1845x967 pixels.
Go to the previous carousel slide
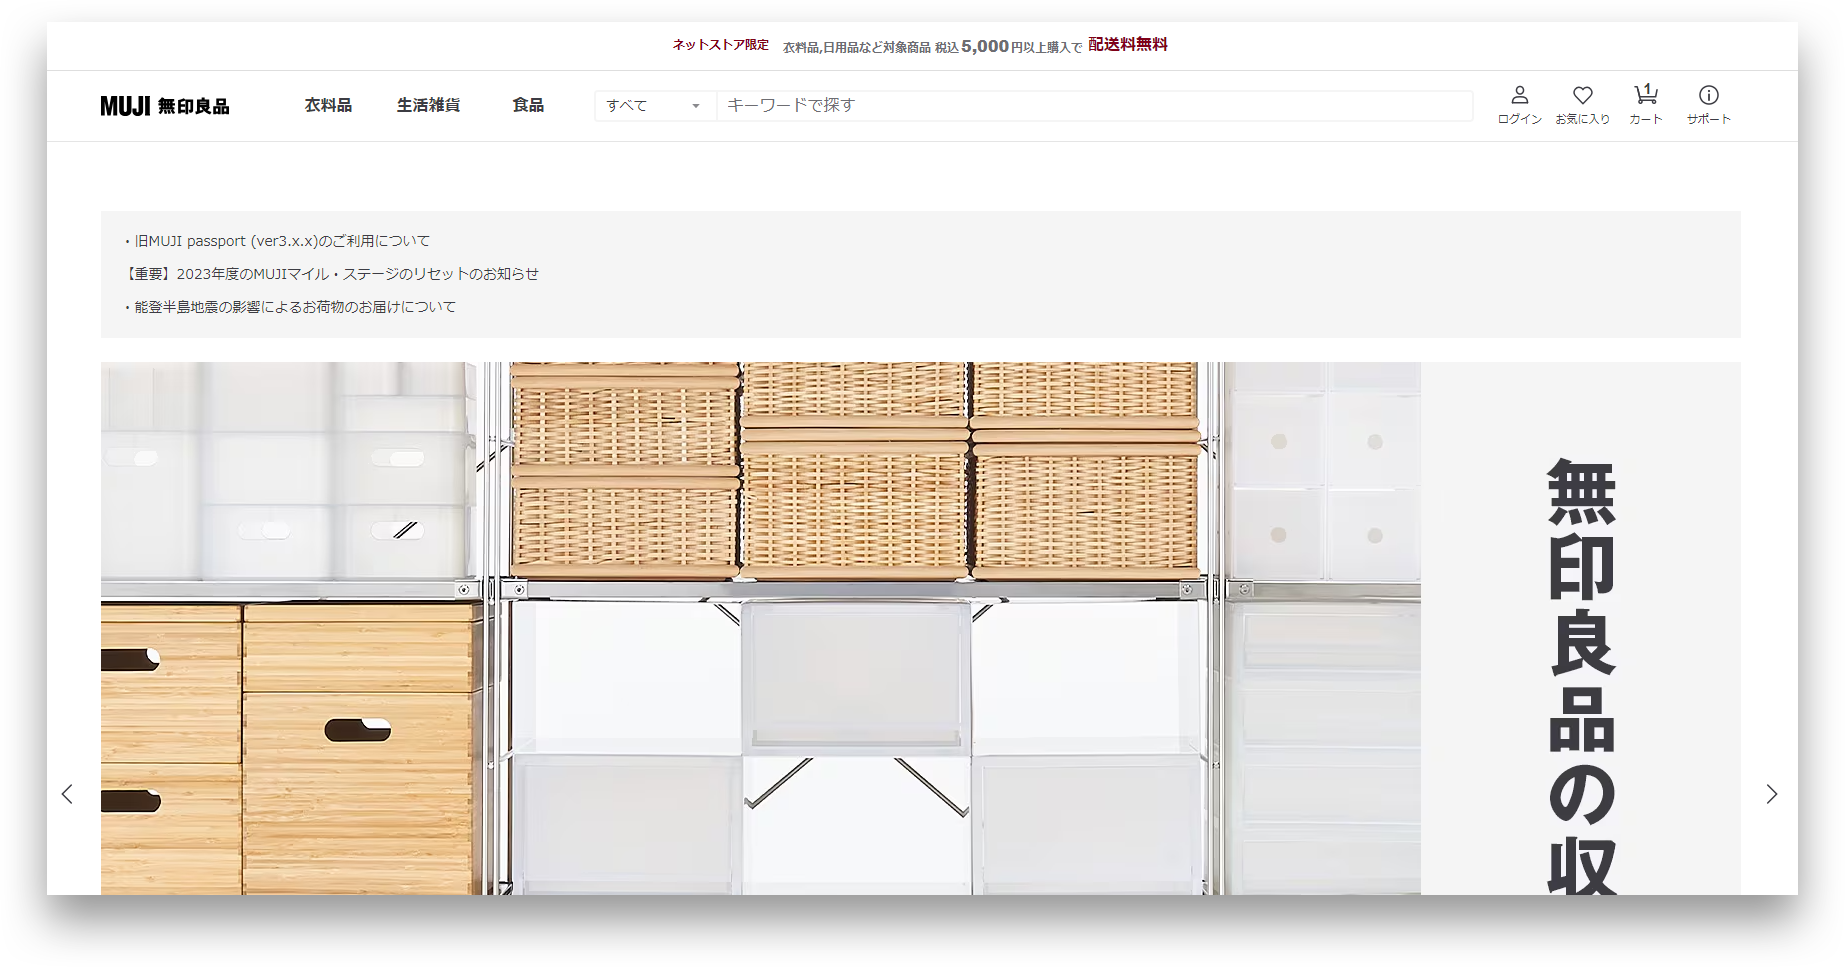pos(67,794)
